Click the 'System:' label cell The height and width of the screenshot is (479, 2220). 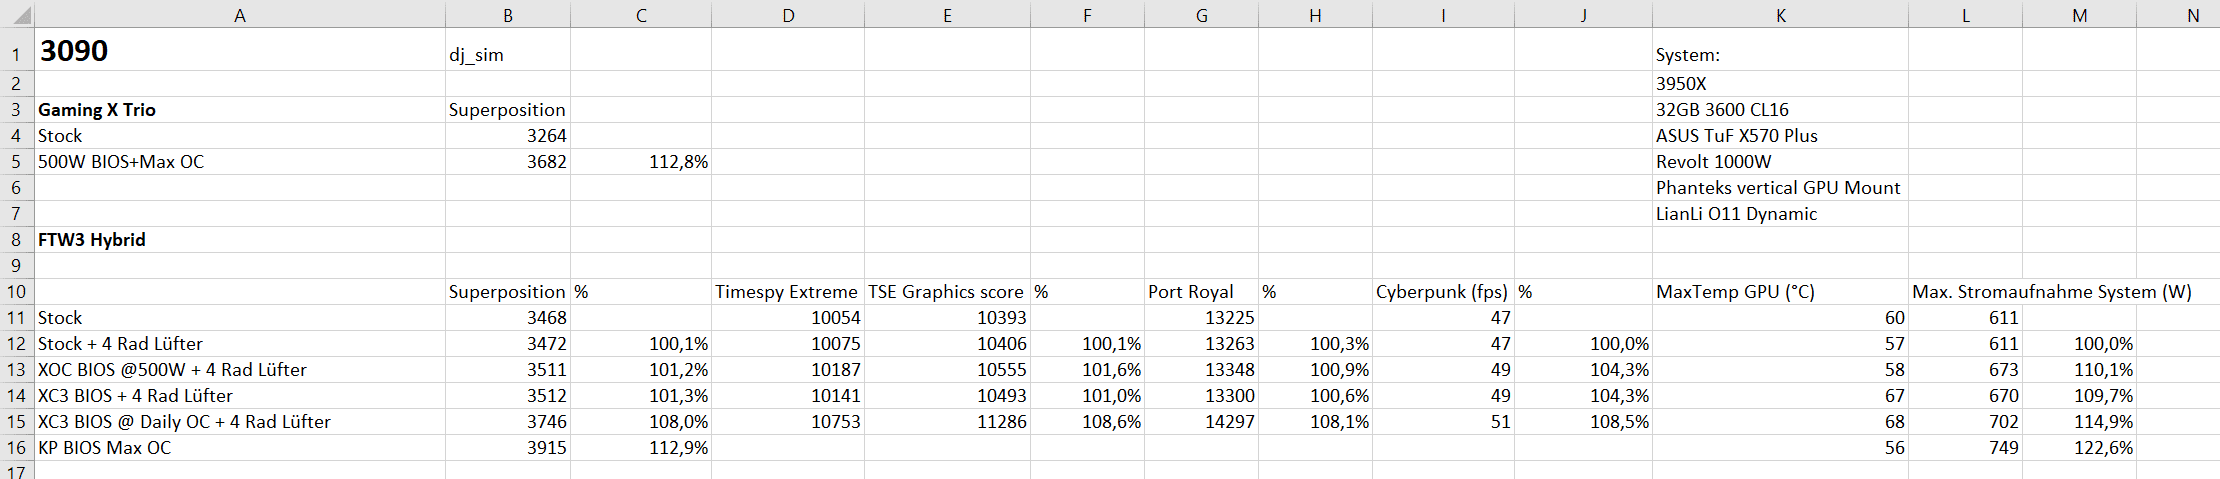(1780, 50)
